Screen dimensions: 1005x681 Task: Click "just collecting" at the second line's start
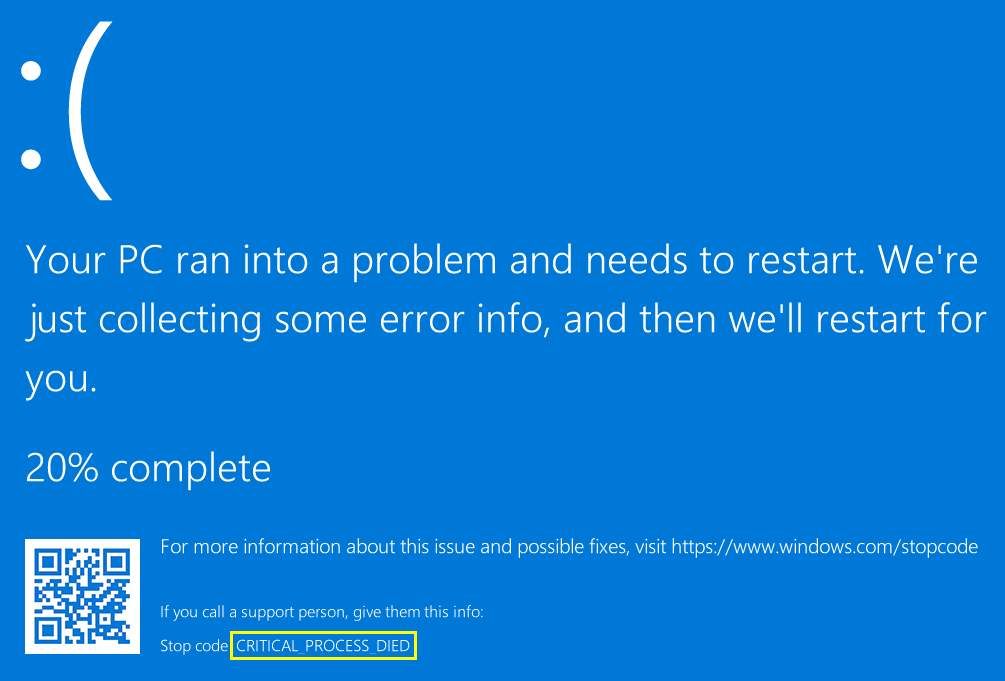[x=143, y=320]
